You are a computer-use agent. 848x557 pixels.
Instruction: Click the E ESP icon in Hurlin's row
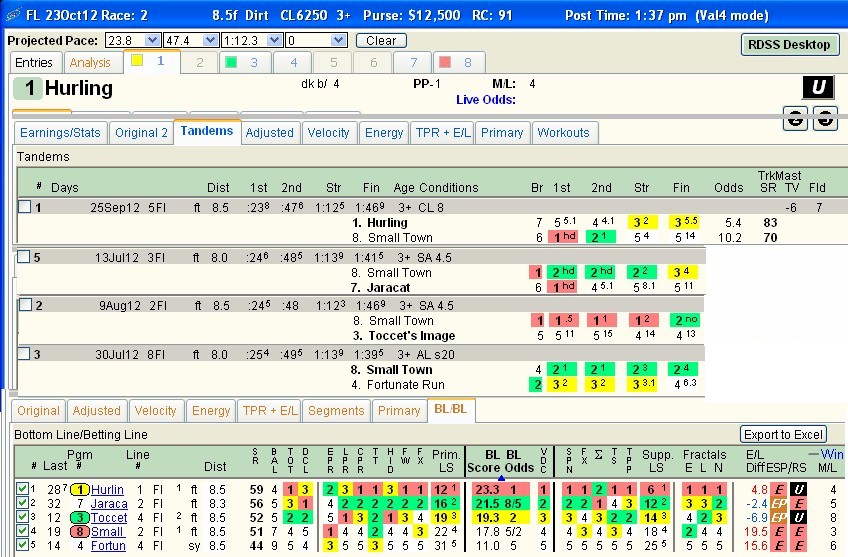coord(779,490)
